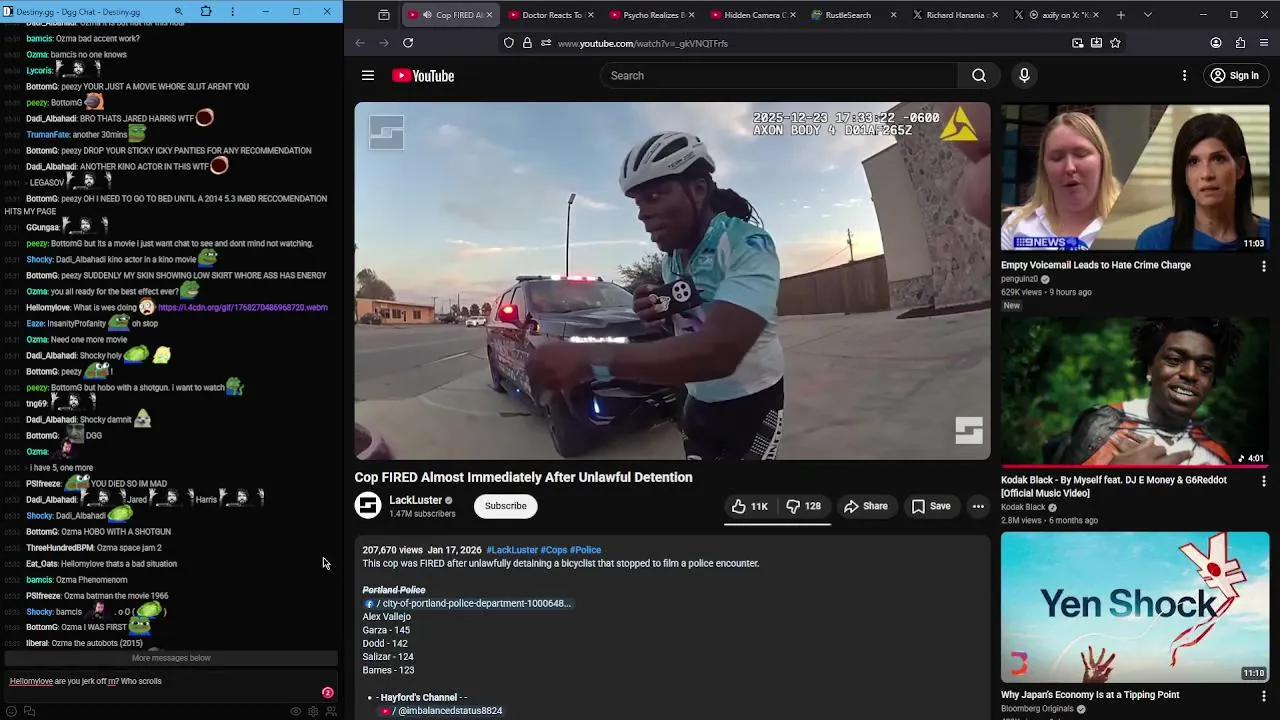Go back in browser history
This screenshot has height=720, width=1280.
click(360, 43)
